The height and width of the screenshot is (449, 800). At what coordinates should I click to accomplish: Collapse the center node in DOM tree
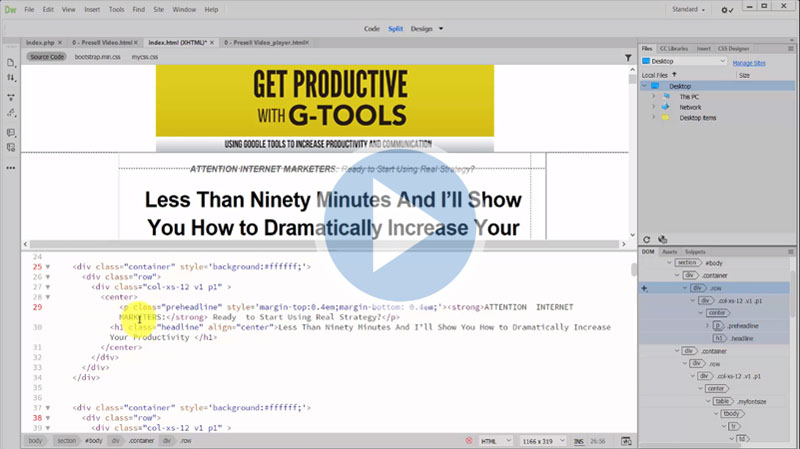pos(700,312)
